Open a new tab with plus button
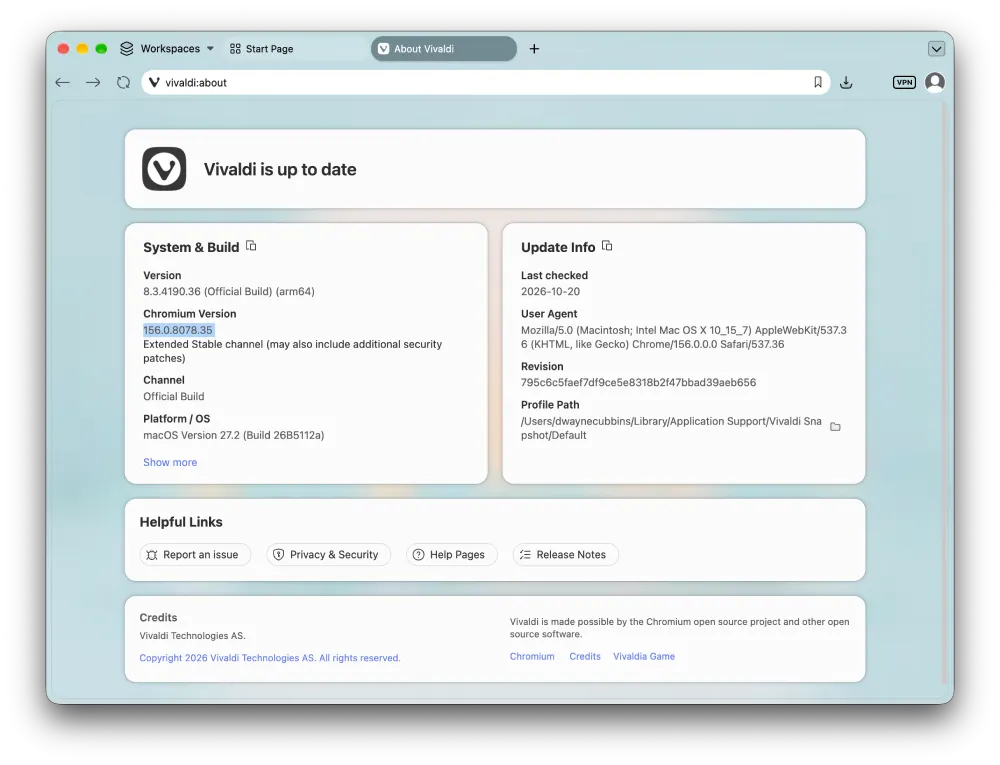 point(534,48)
